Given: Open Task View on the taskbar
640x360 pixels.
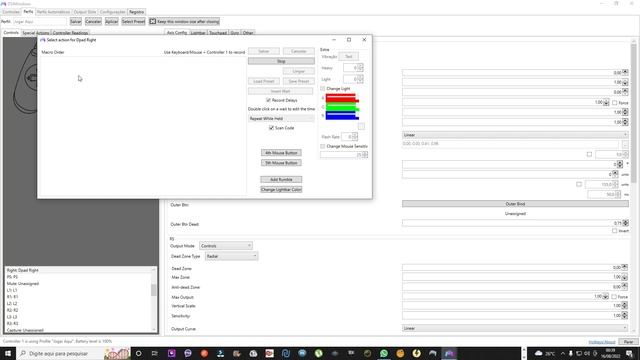Looking at the screenshot, I should pos(154,353).
